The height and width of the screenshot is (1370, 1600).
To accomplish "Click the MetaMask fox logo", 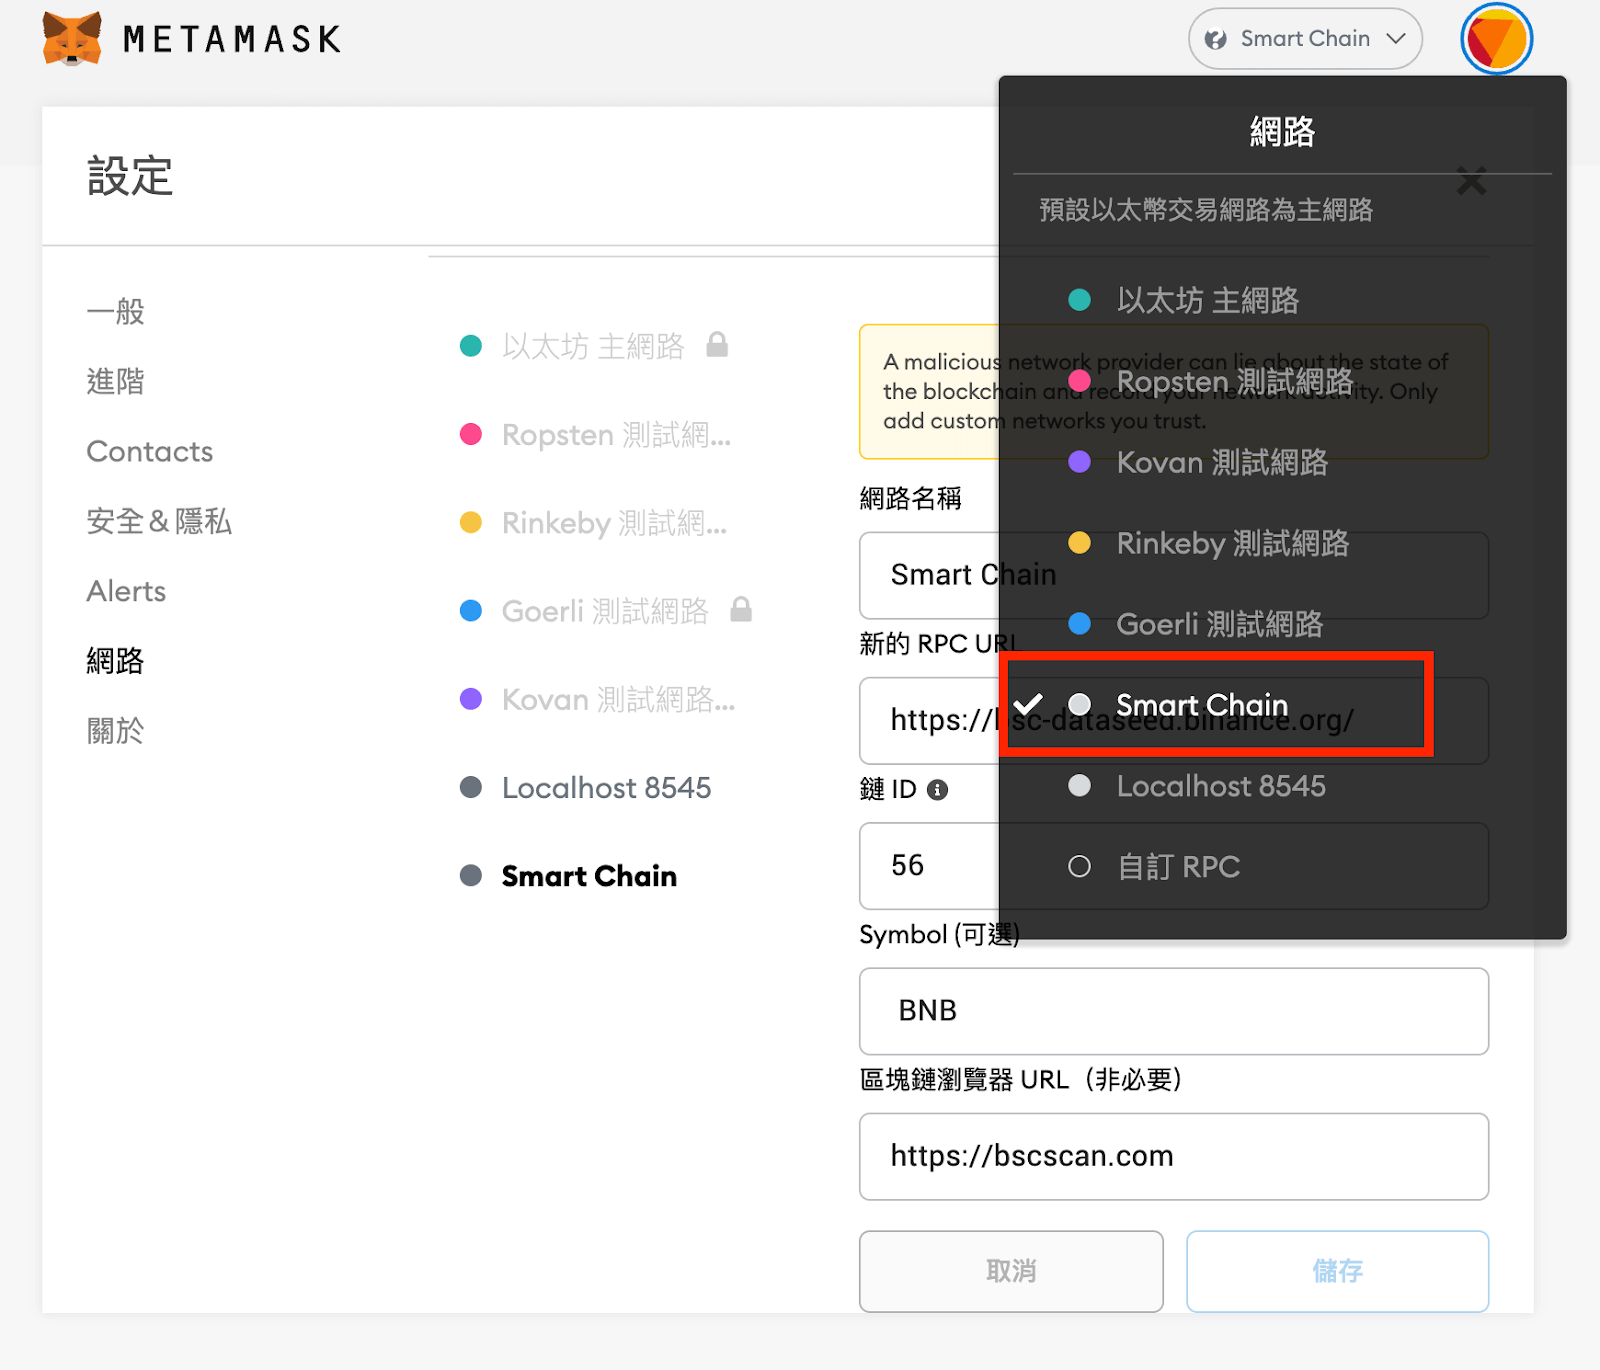I will pos(72,39).
